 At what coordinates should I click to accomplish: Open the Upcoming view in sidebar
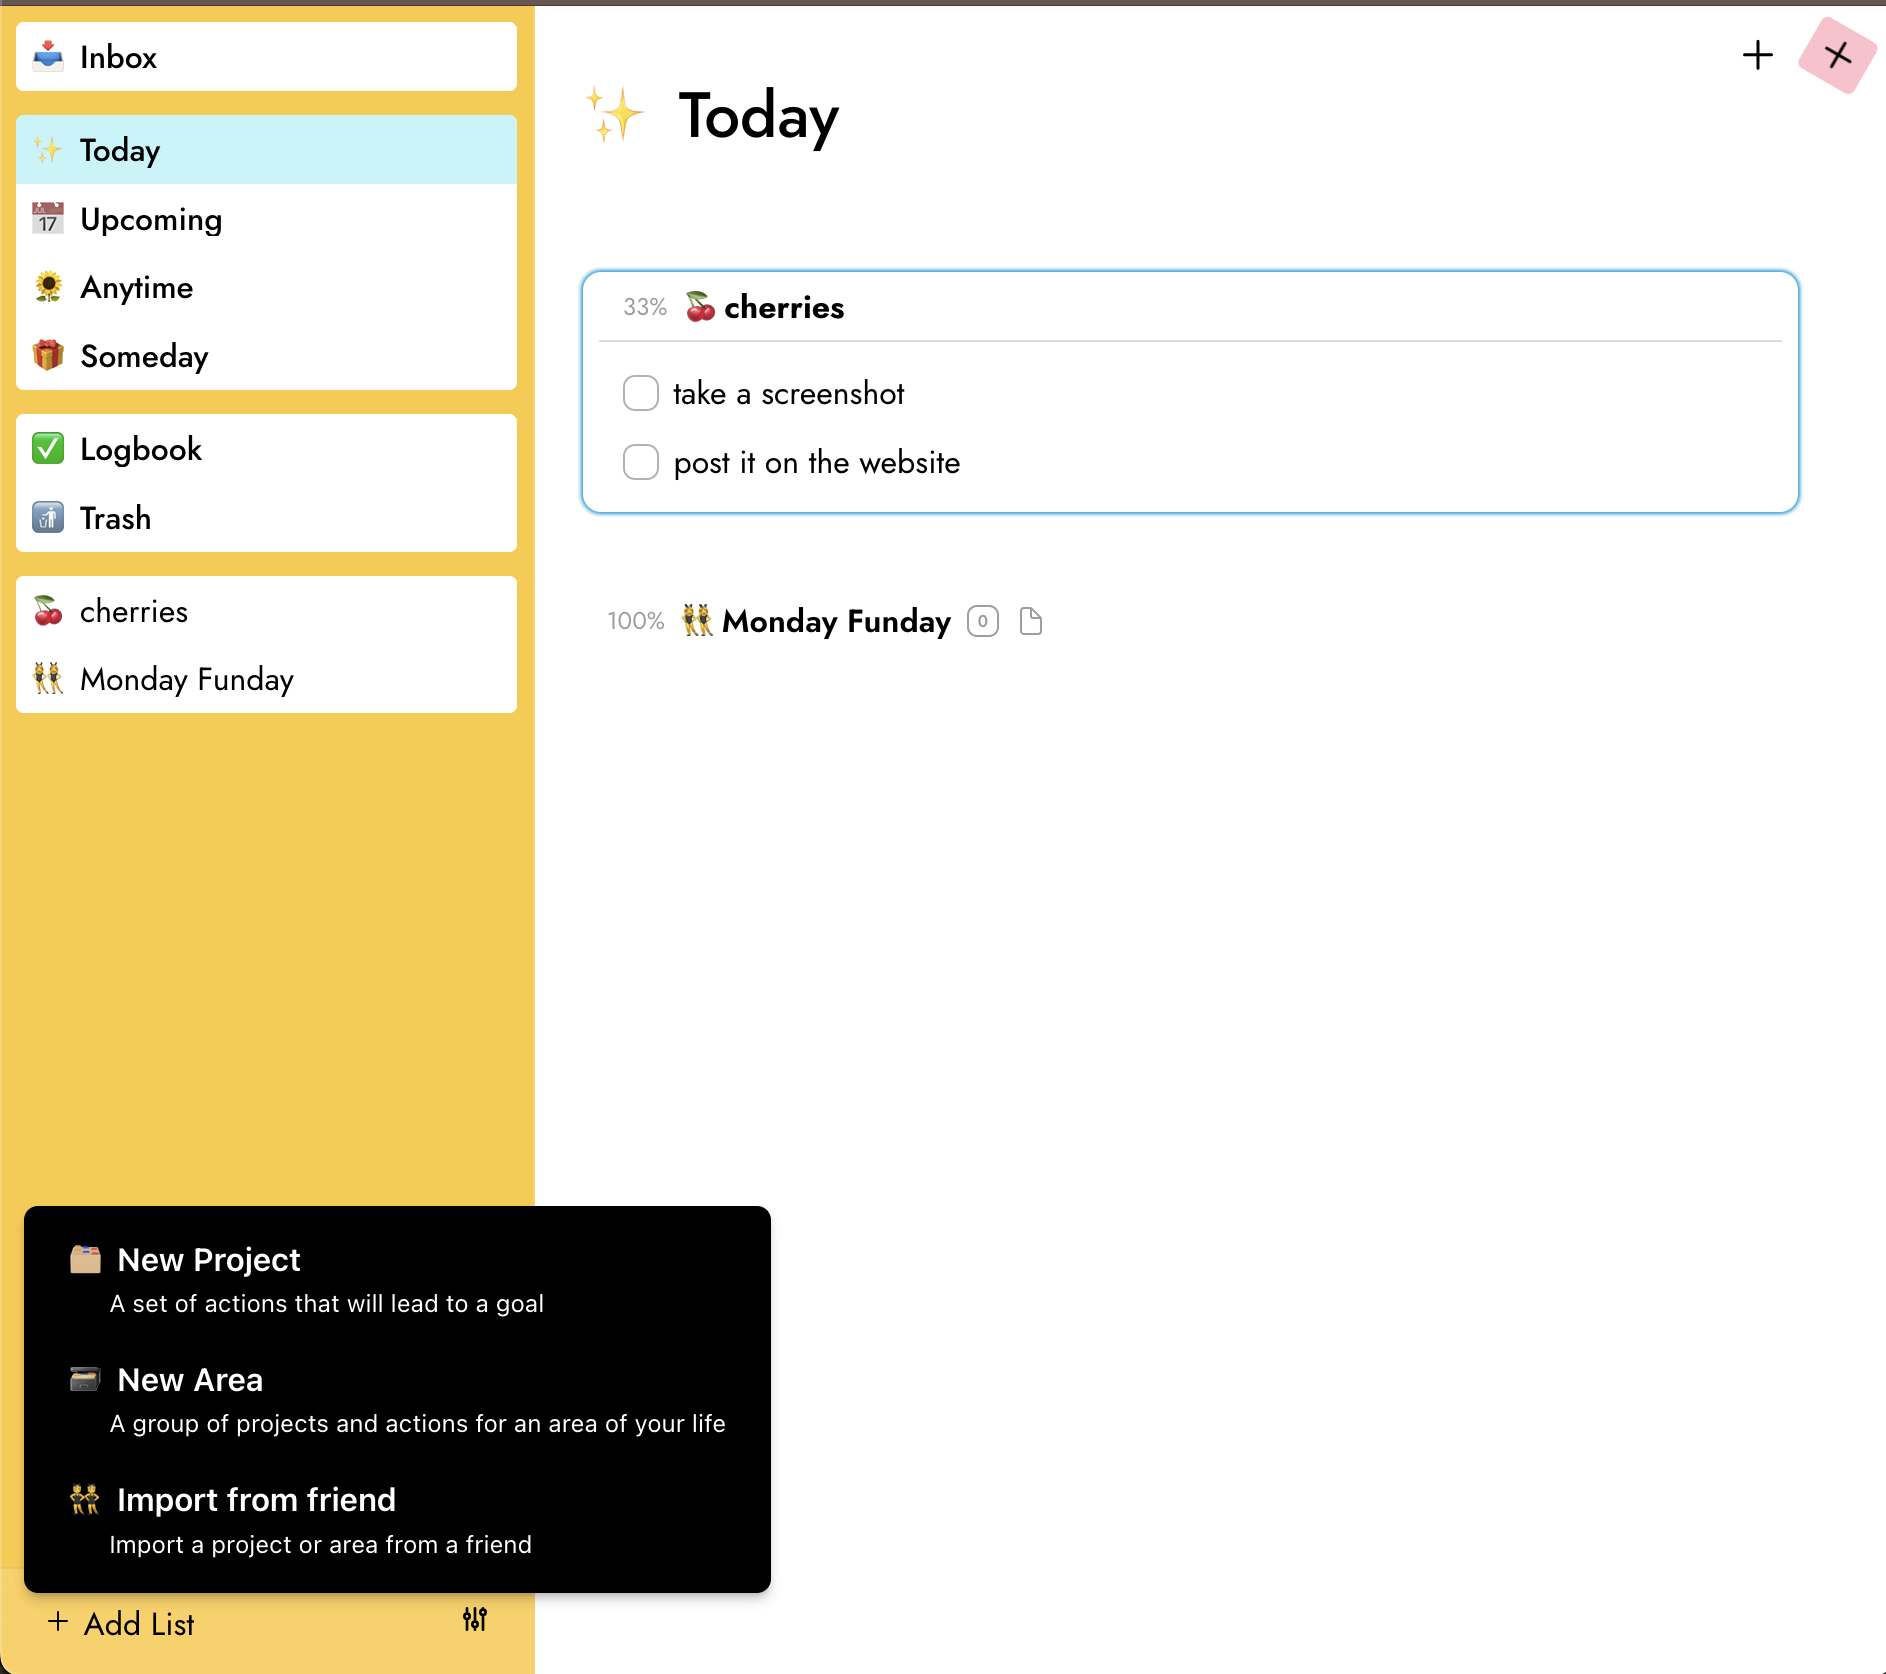151,219
